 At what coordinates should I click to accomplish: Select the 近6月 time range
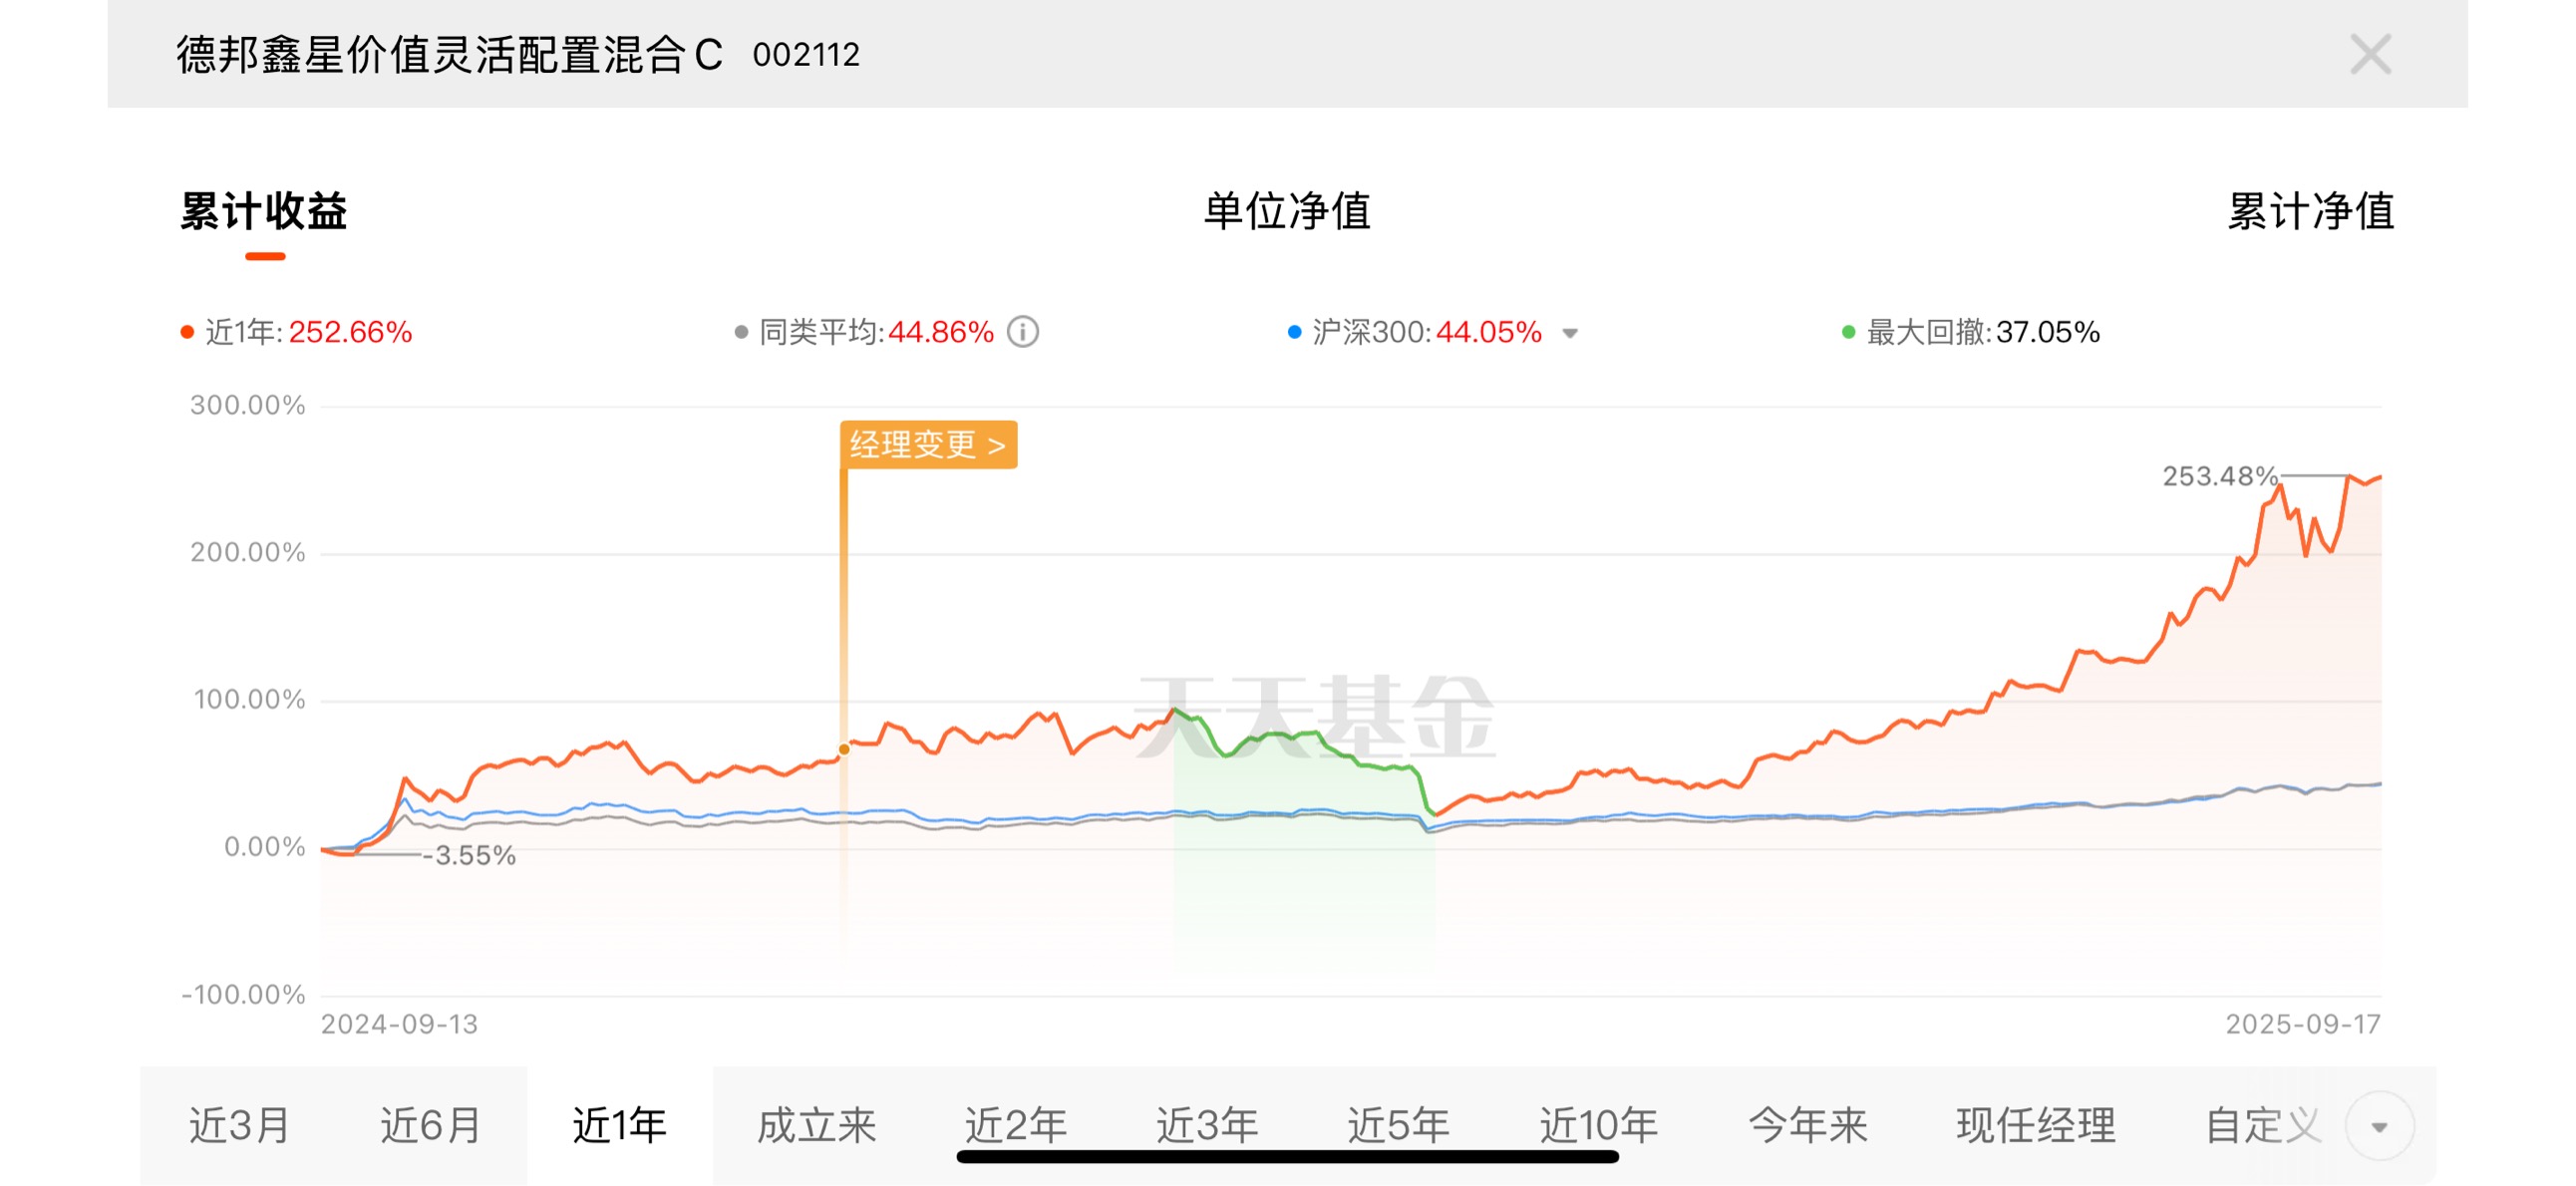[x=430, y=1126]
